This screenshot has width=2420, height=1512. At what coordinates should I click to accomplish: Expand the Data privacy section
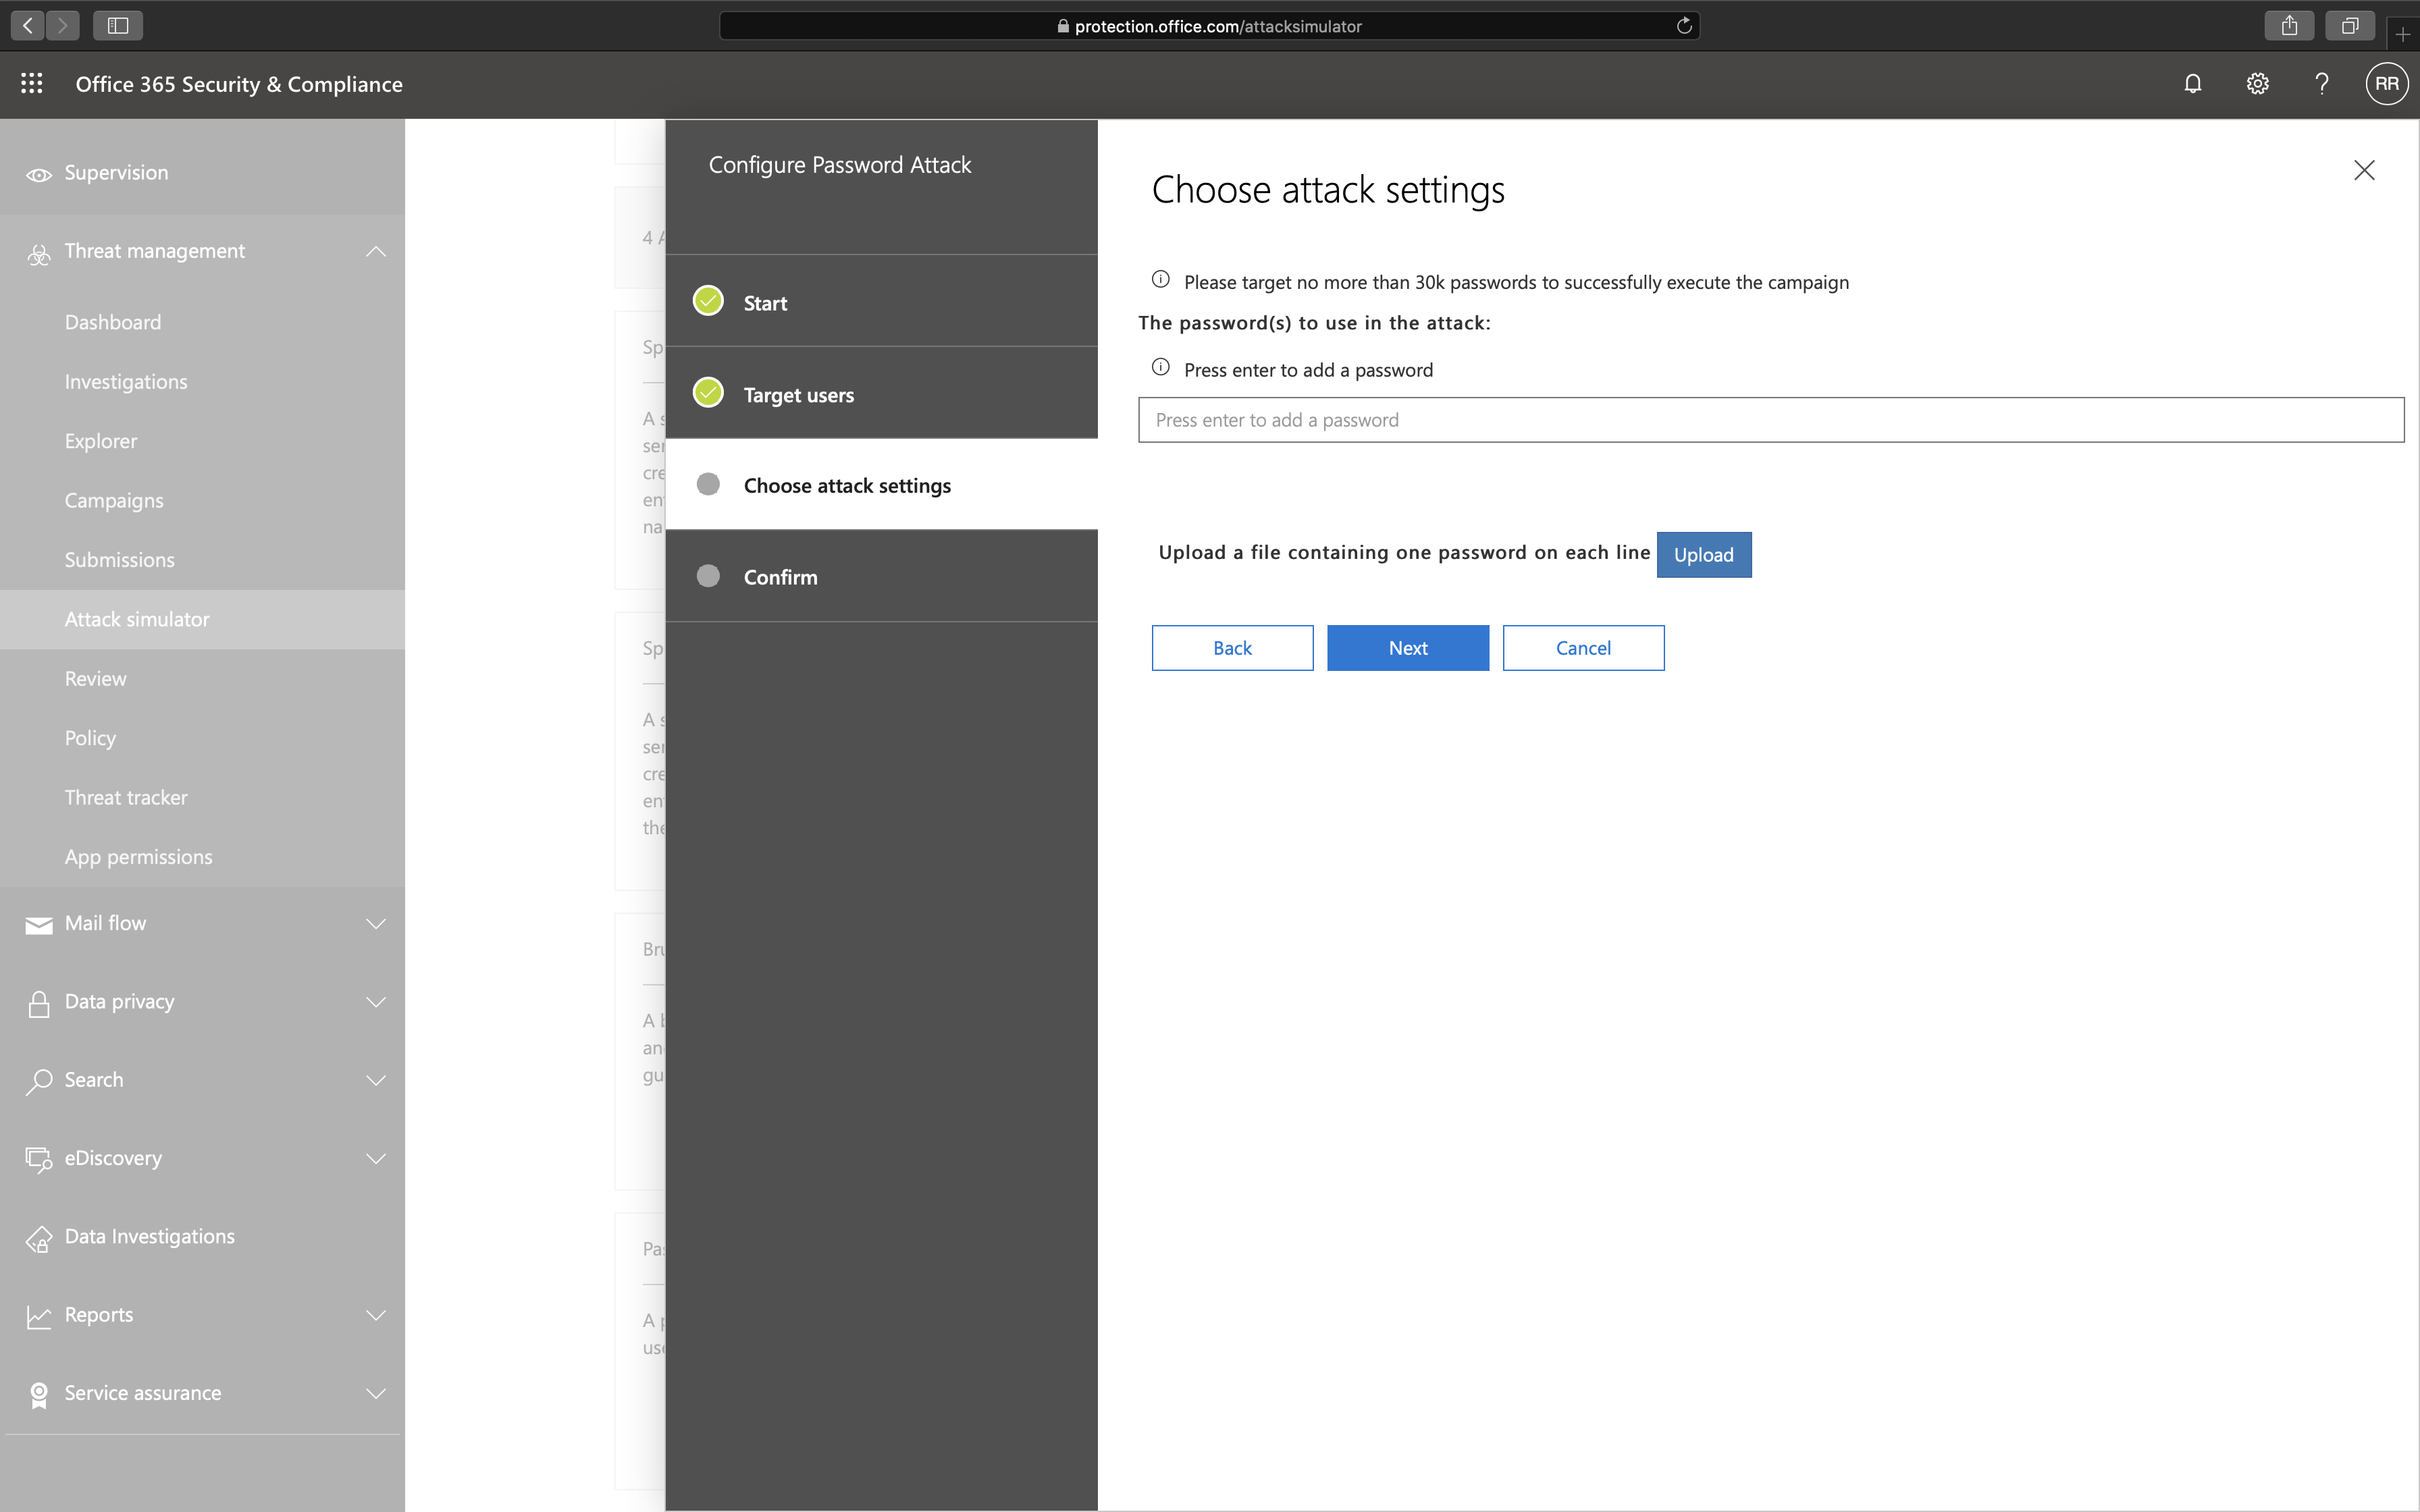376,1002
